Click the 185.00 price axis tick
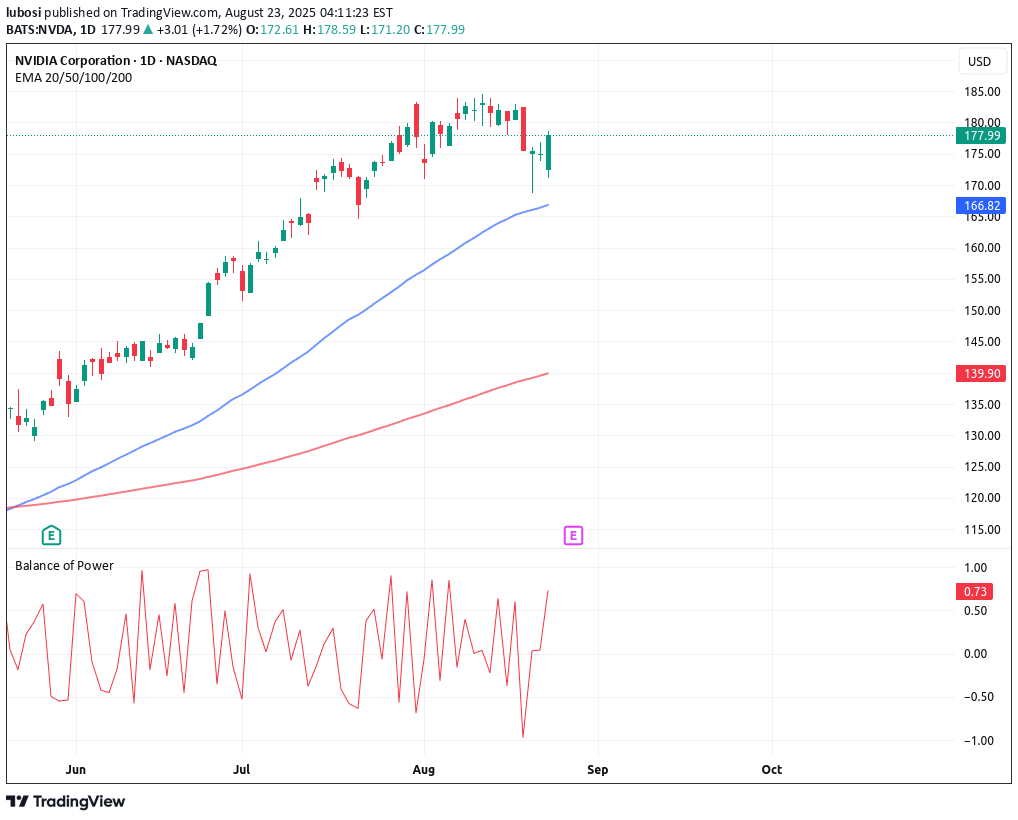This screenshot has height=820, width=1018. click(x=982, y=92)
